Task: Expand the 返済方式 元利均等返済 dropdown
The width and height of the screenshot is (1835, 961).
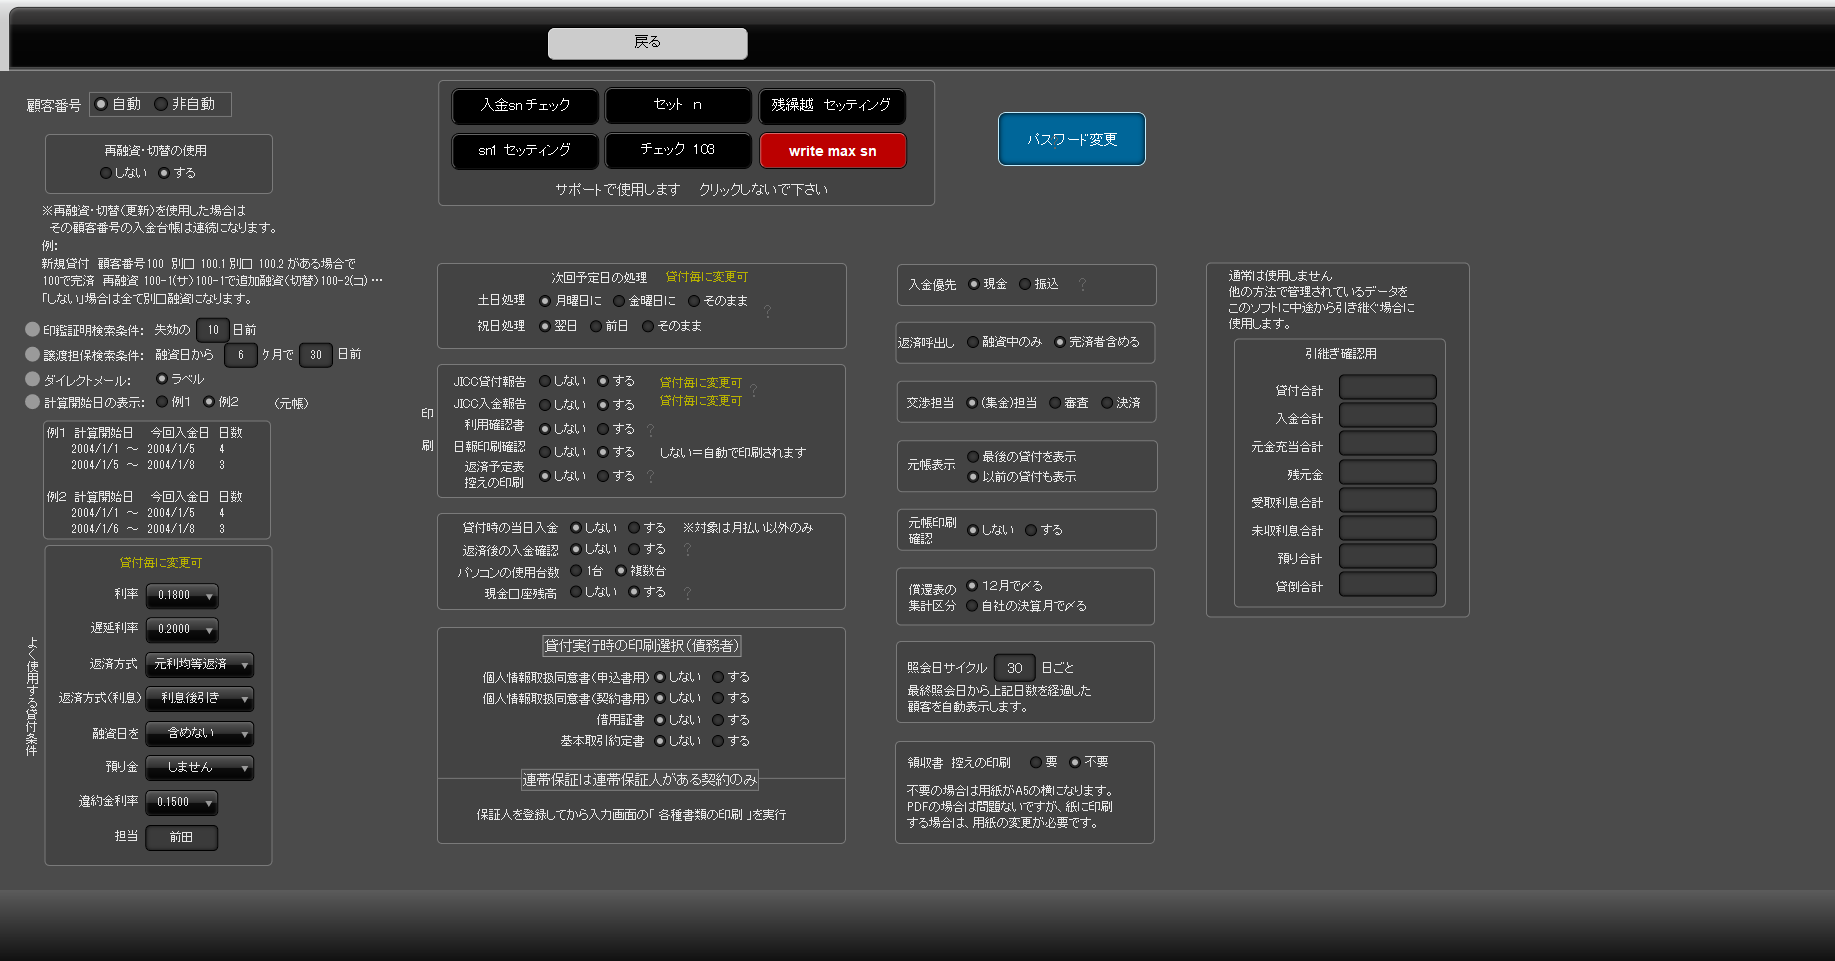Action: [199, 664]
